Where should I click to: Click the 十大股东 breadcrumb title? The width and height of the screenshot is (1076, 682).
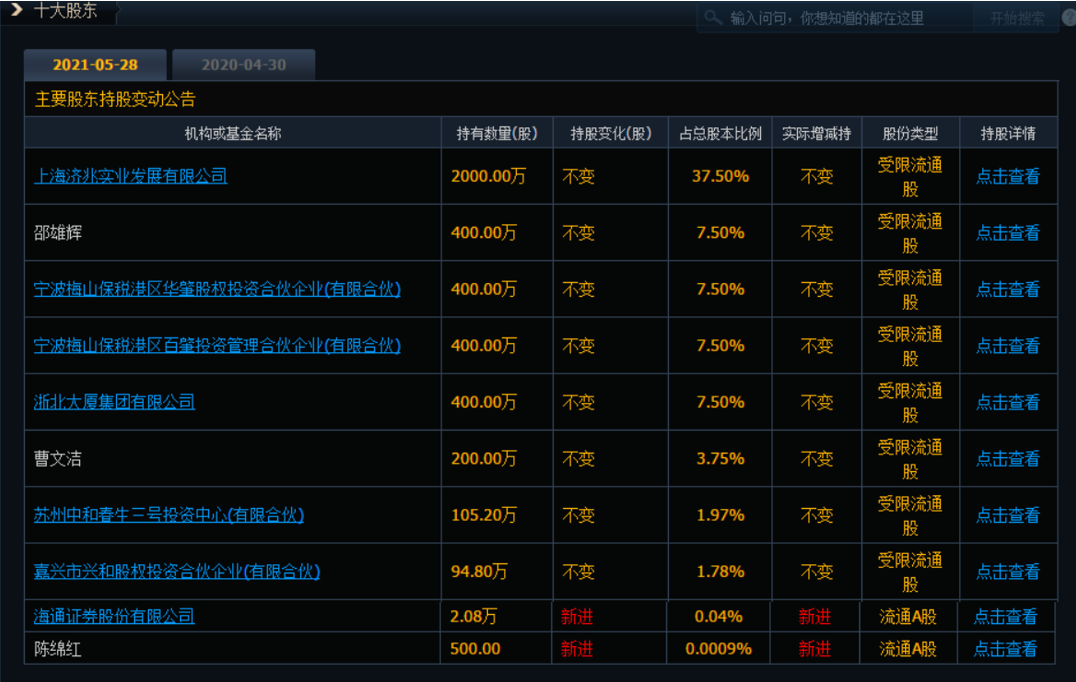click(62, 13)
